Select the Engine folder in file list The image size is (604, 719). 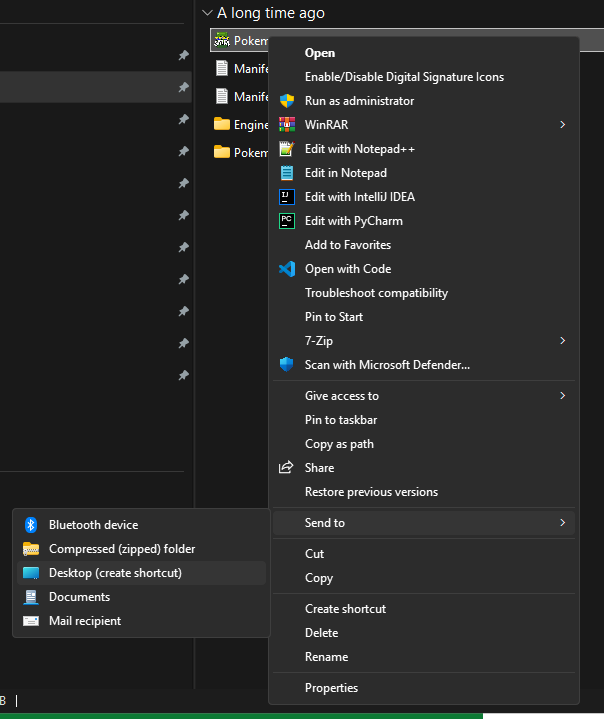pyautogui.click(x=241, y=124)
